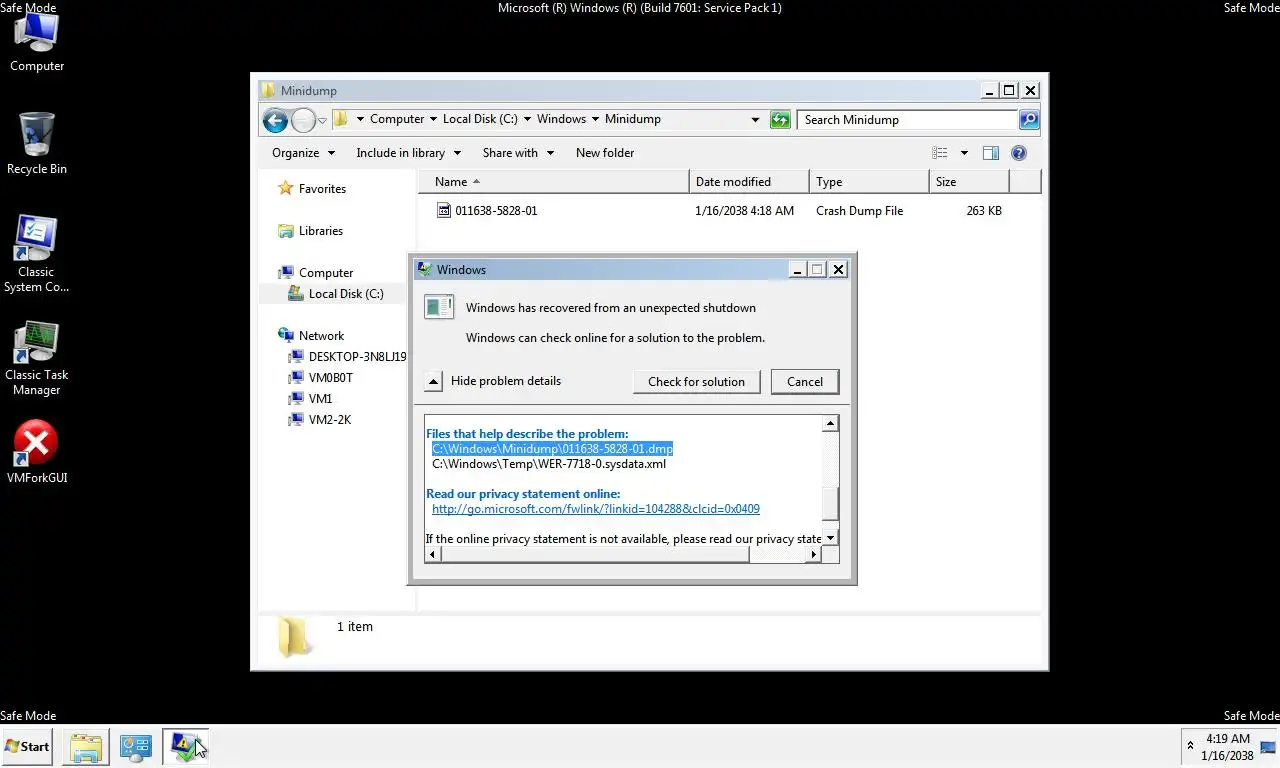Open the privacy statement go.microsoft.com link
Screen dimensions: 1280x768
tap(596, 509)
